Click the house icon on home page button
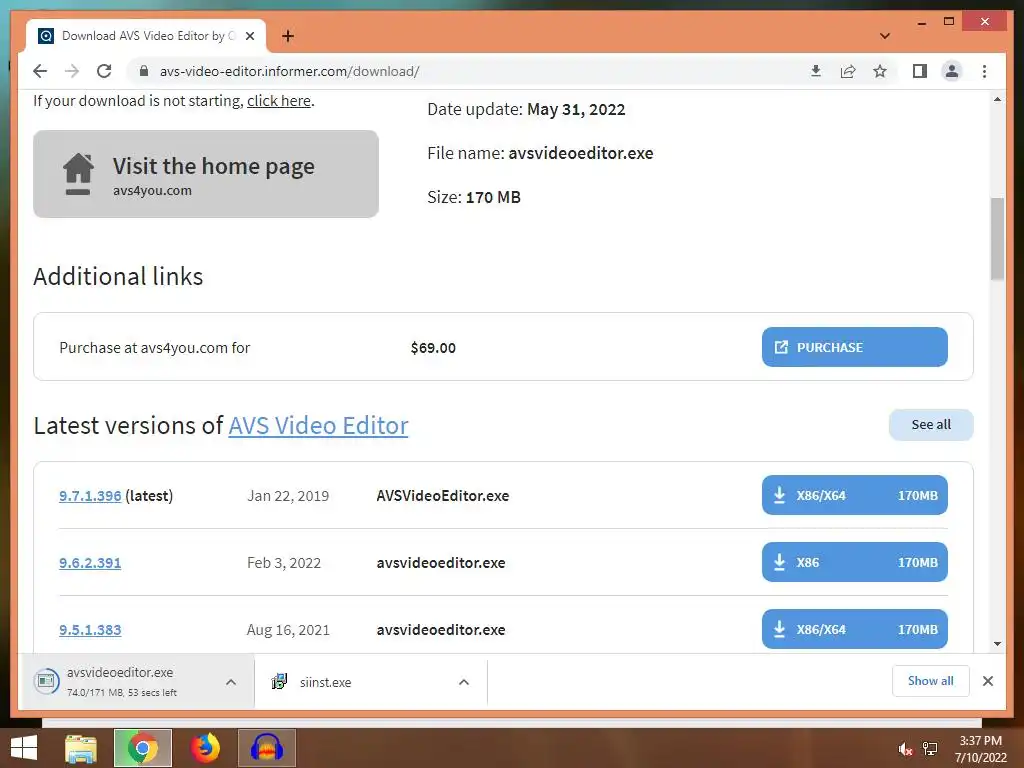 pyautogui.click(x=78, y=174)
